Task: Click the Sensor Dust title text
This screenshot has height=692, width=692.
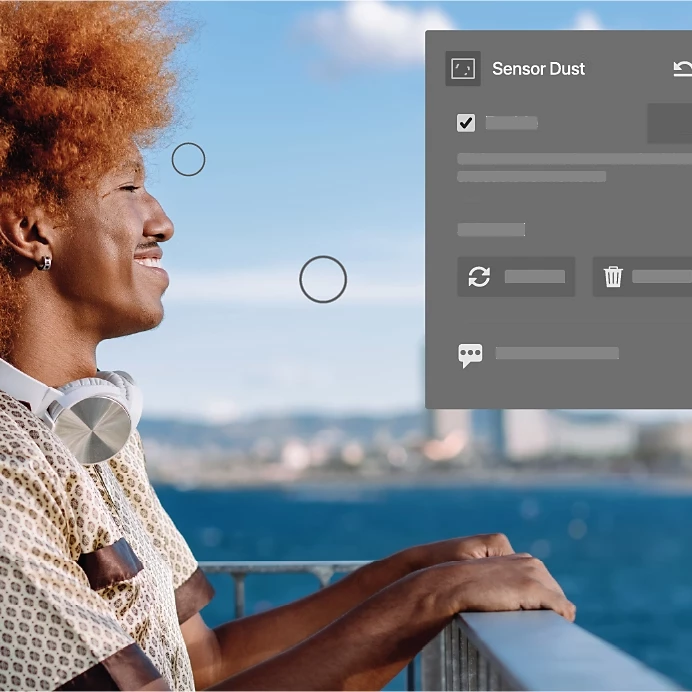Action: [538, 68]
